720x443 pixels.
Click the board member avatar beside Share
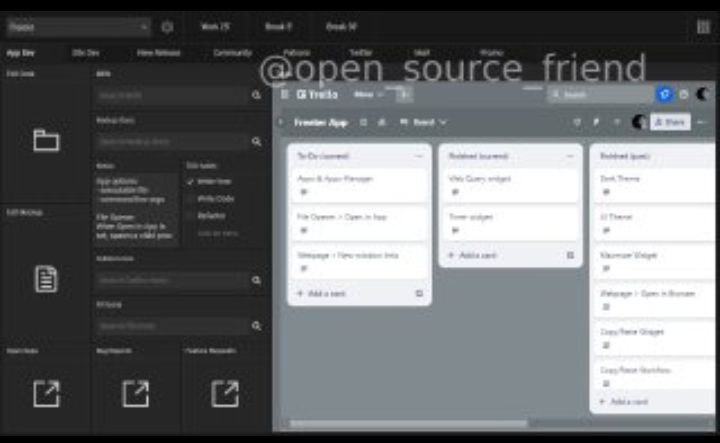tap(639, 122)
